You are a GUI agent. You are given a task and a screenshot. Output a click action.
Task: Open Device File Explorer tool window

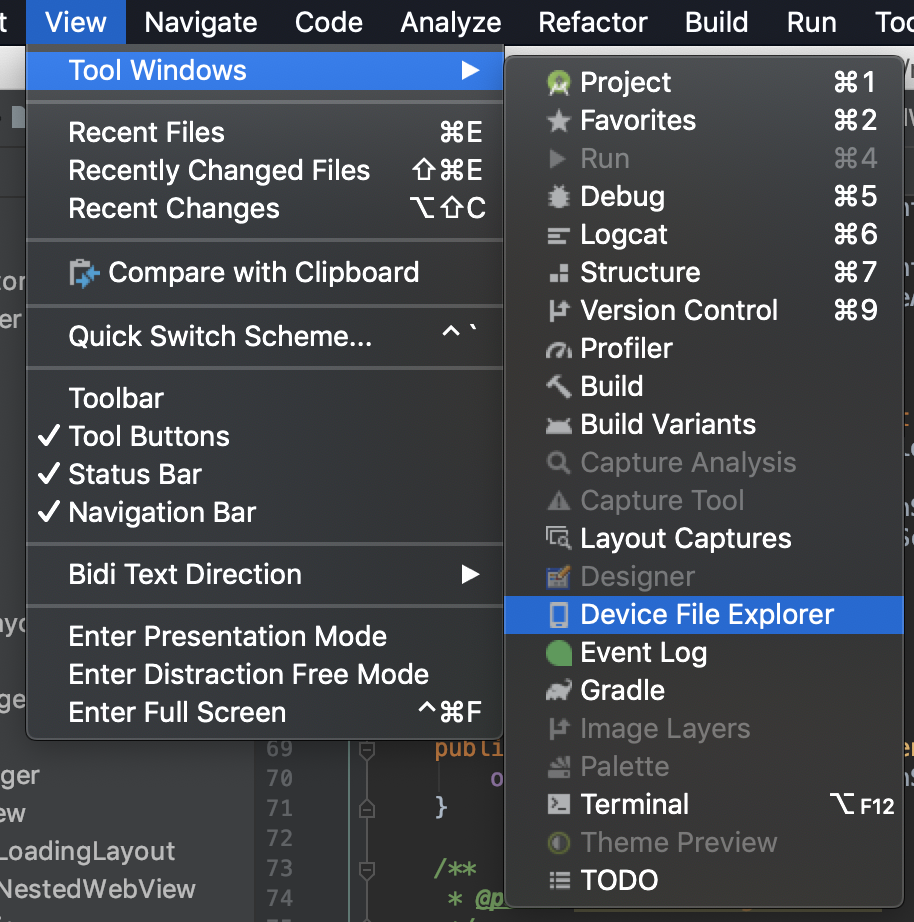pyautogui.click(x=703, y=615)
